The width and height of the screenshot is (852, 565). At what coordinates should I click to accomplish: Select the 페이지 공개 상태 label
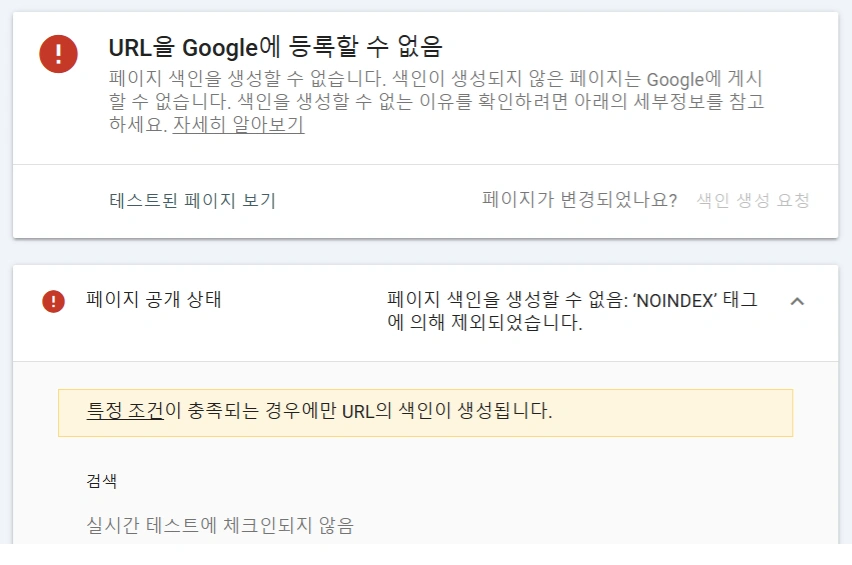(154, 300)
